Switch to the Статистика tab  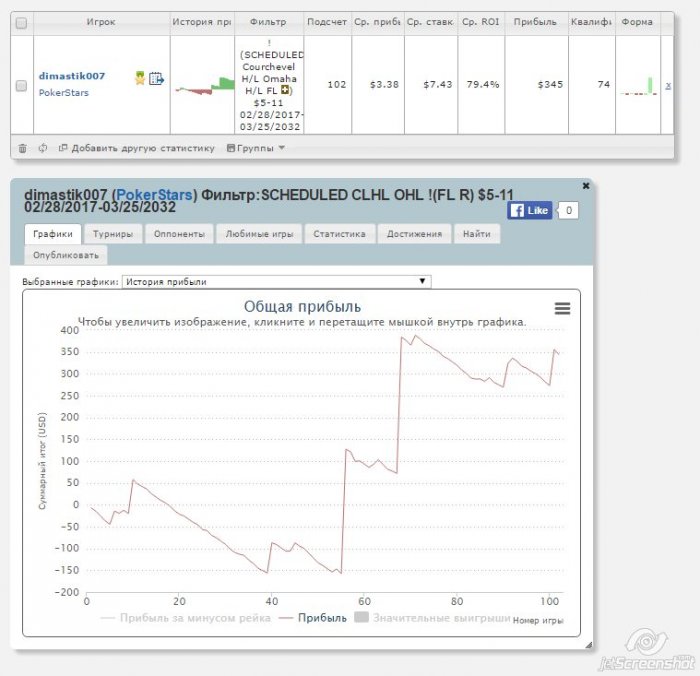[x=339, y=234]
